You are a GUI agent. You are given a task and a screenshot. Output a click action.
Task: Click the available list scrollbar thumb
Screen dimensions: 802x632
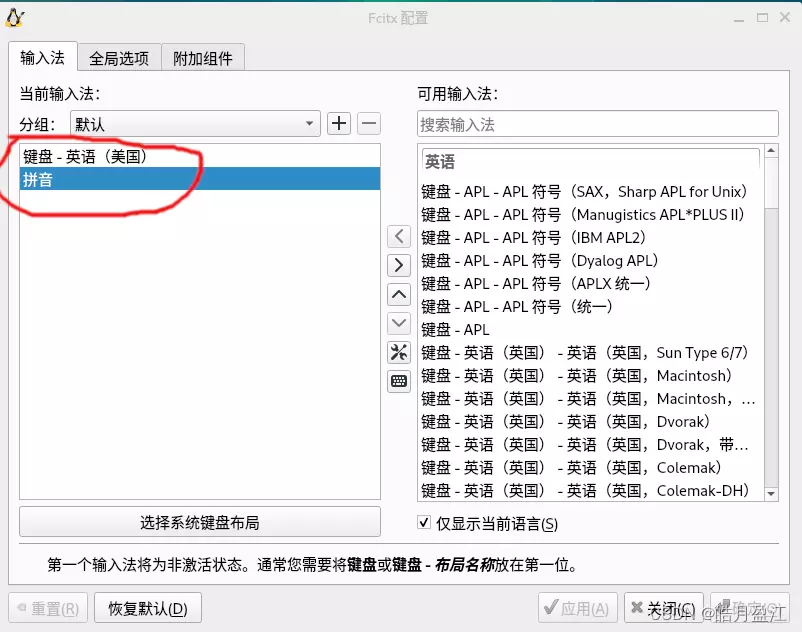[771, 183]
